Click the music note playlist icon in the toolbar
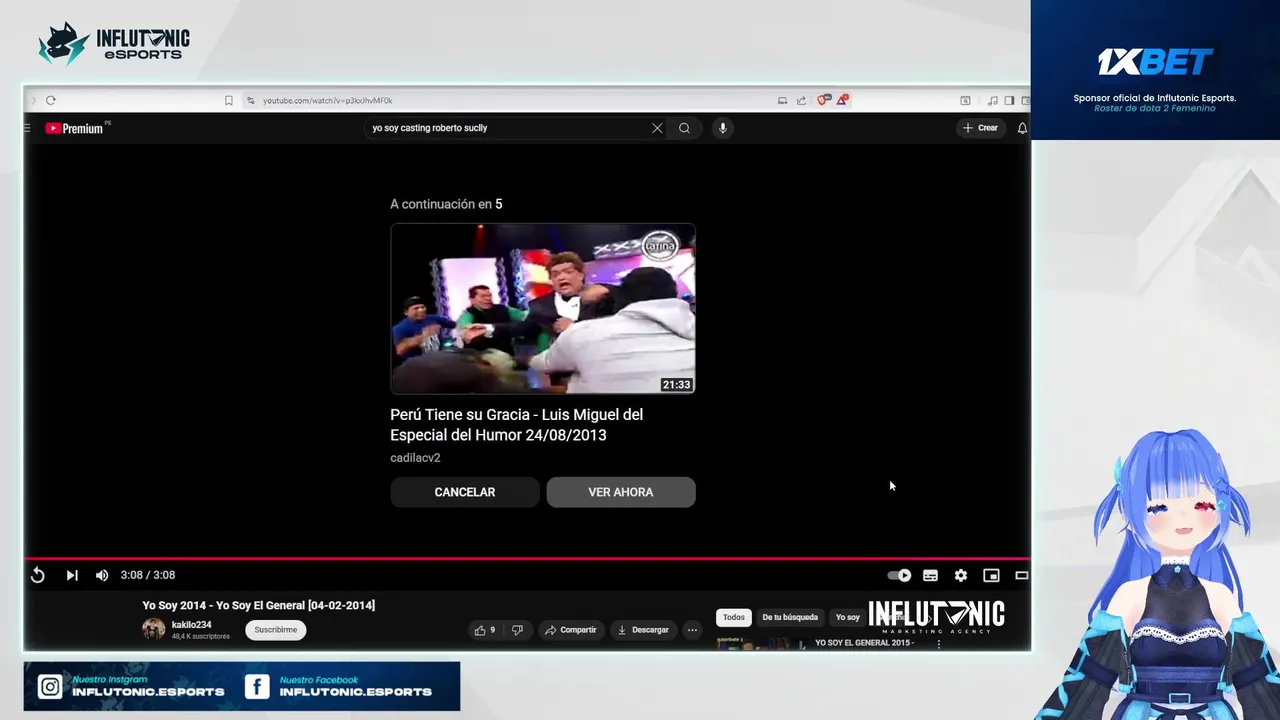 coord(992,100)
